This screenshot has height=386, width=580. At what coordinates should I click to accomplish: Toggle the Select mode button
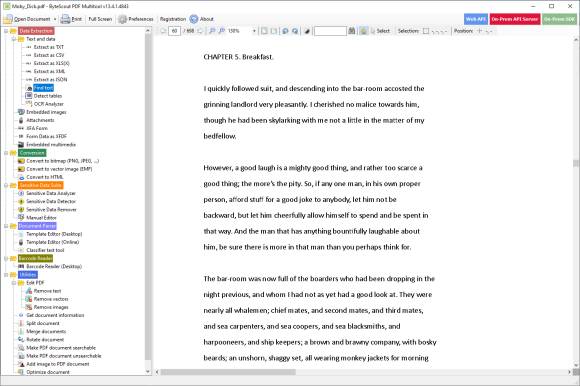pos(380,31)
